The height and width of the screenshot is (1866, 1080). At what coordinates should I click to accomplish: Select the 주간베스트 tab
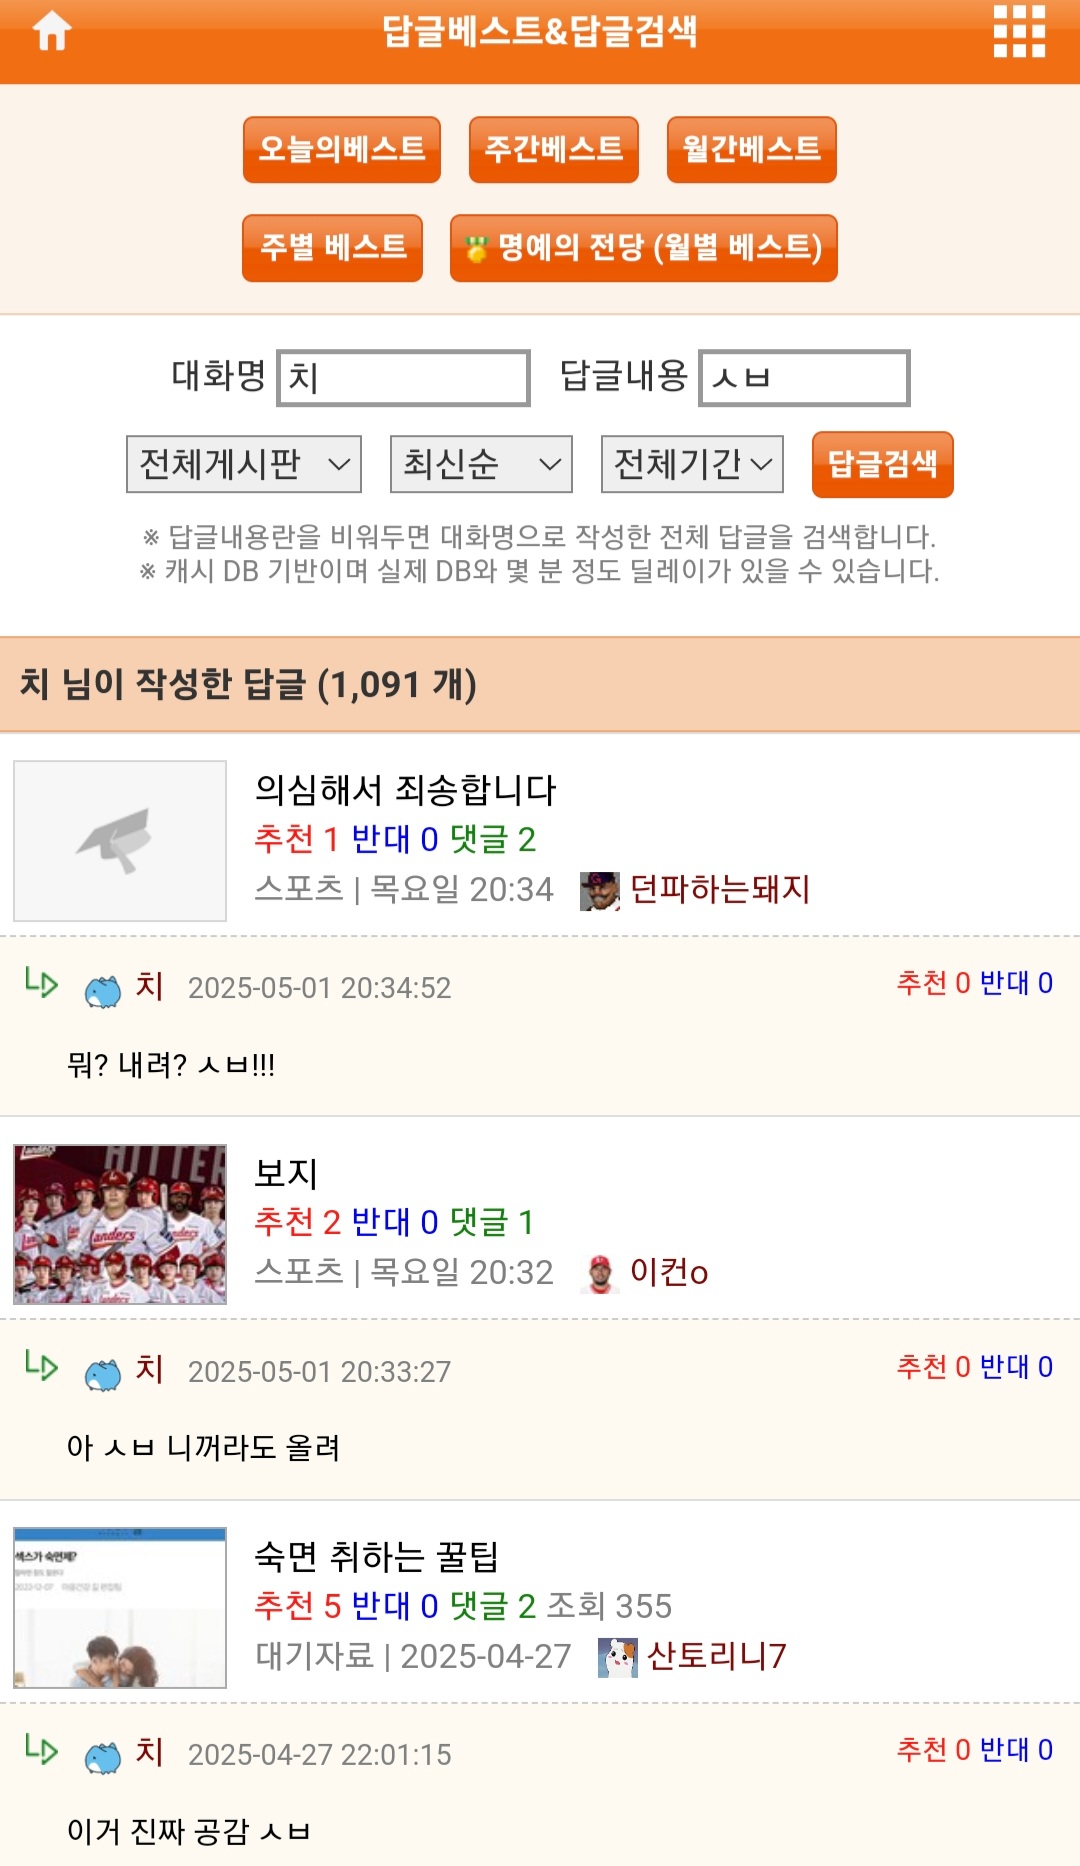point(553,150)
